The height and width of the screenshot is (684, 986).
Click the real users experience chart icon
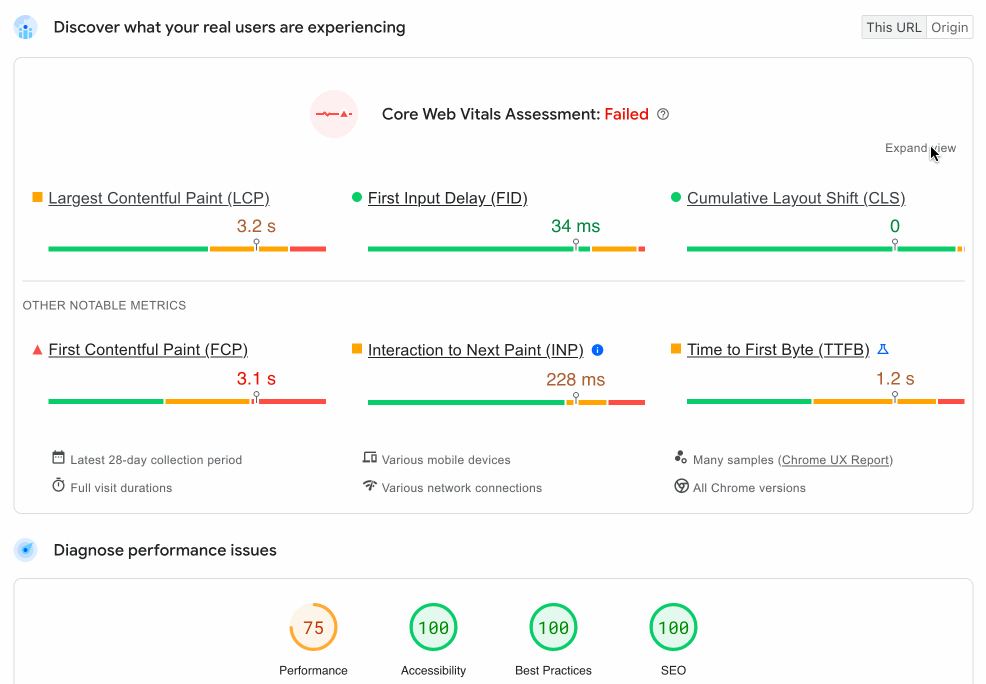[x=26, y=28]
